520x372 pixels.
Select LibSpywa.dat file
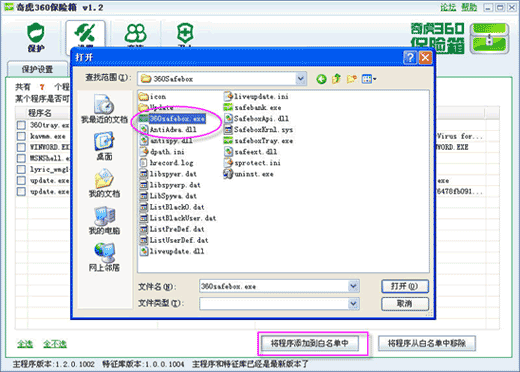[x=168, y=196]
